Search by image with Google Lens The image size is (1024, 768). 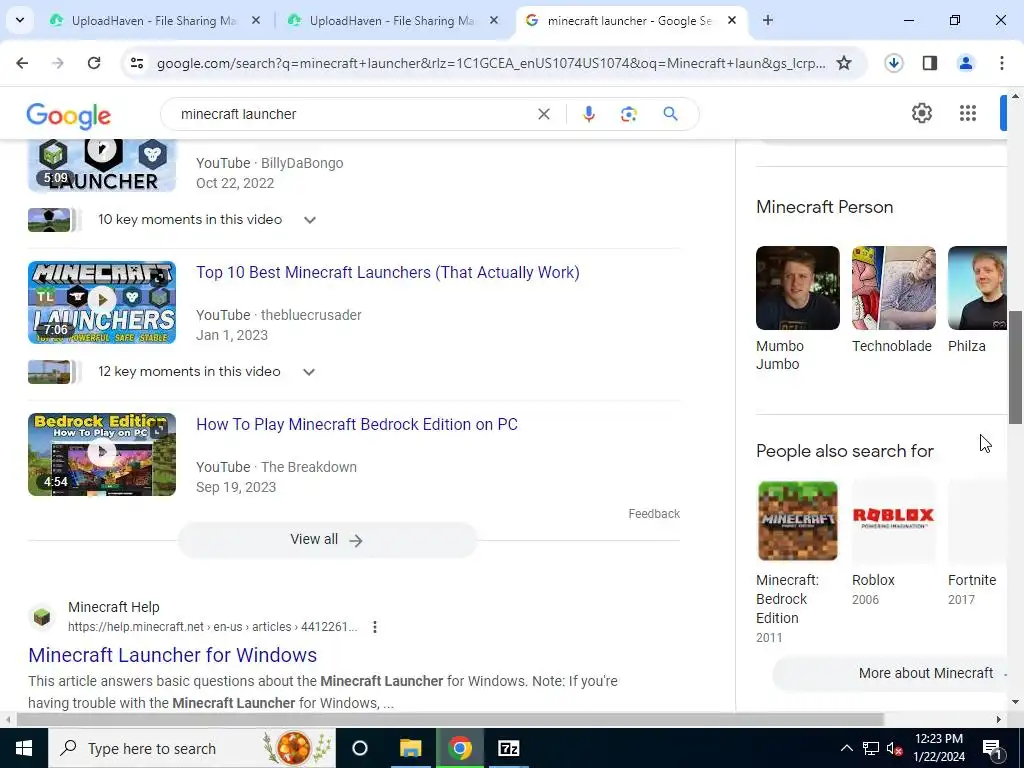[x=628, y=114]
